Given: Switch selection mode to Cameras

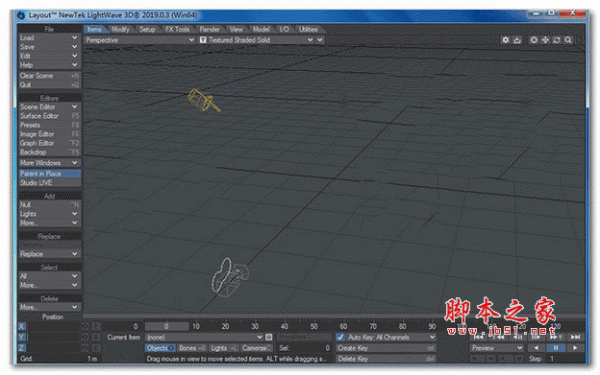Looking at the screenshot, I should coord(256,348).
